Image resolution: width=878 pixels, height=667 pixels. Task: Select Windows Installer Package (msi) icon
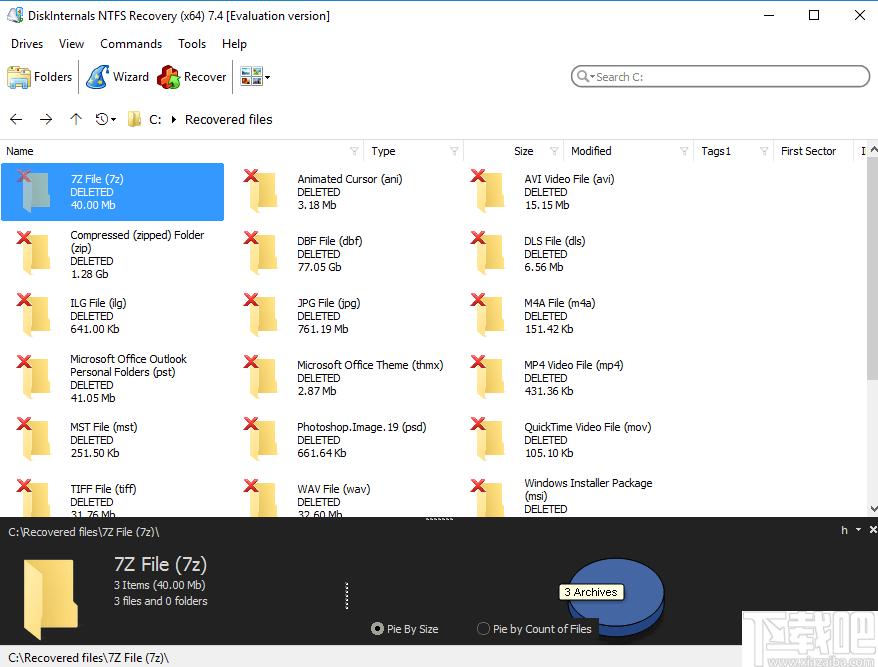[488, 498]
